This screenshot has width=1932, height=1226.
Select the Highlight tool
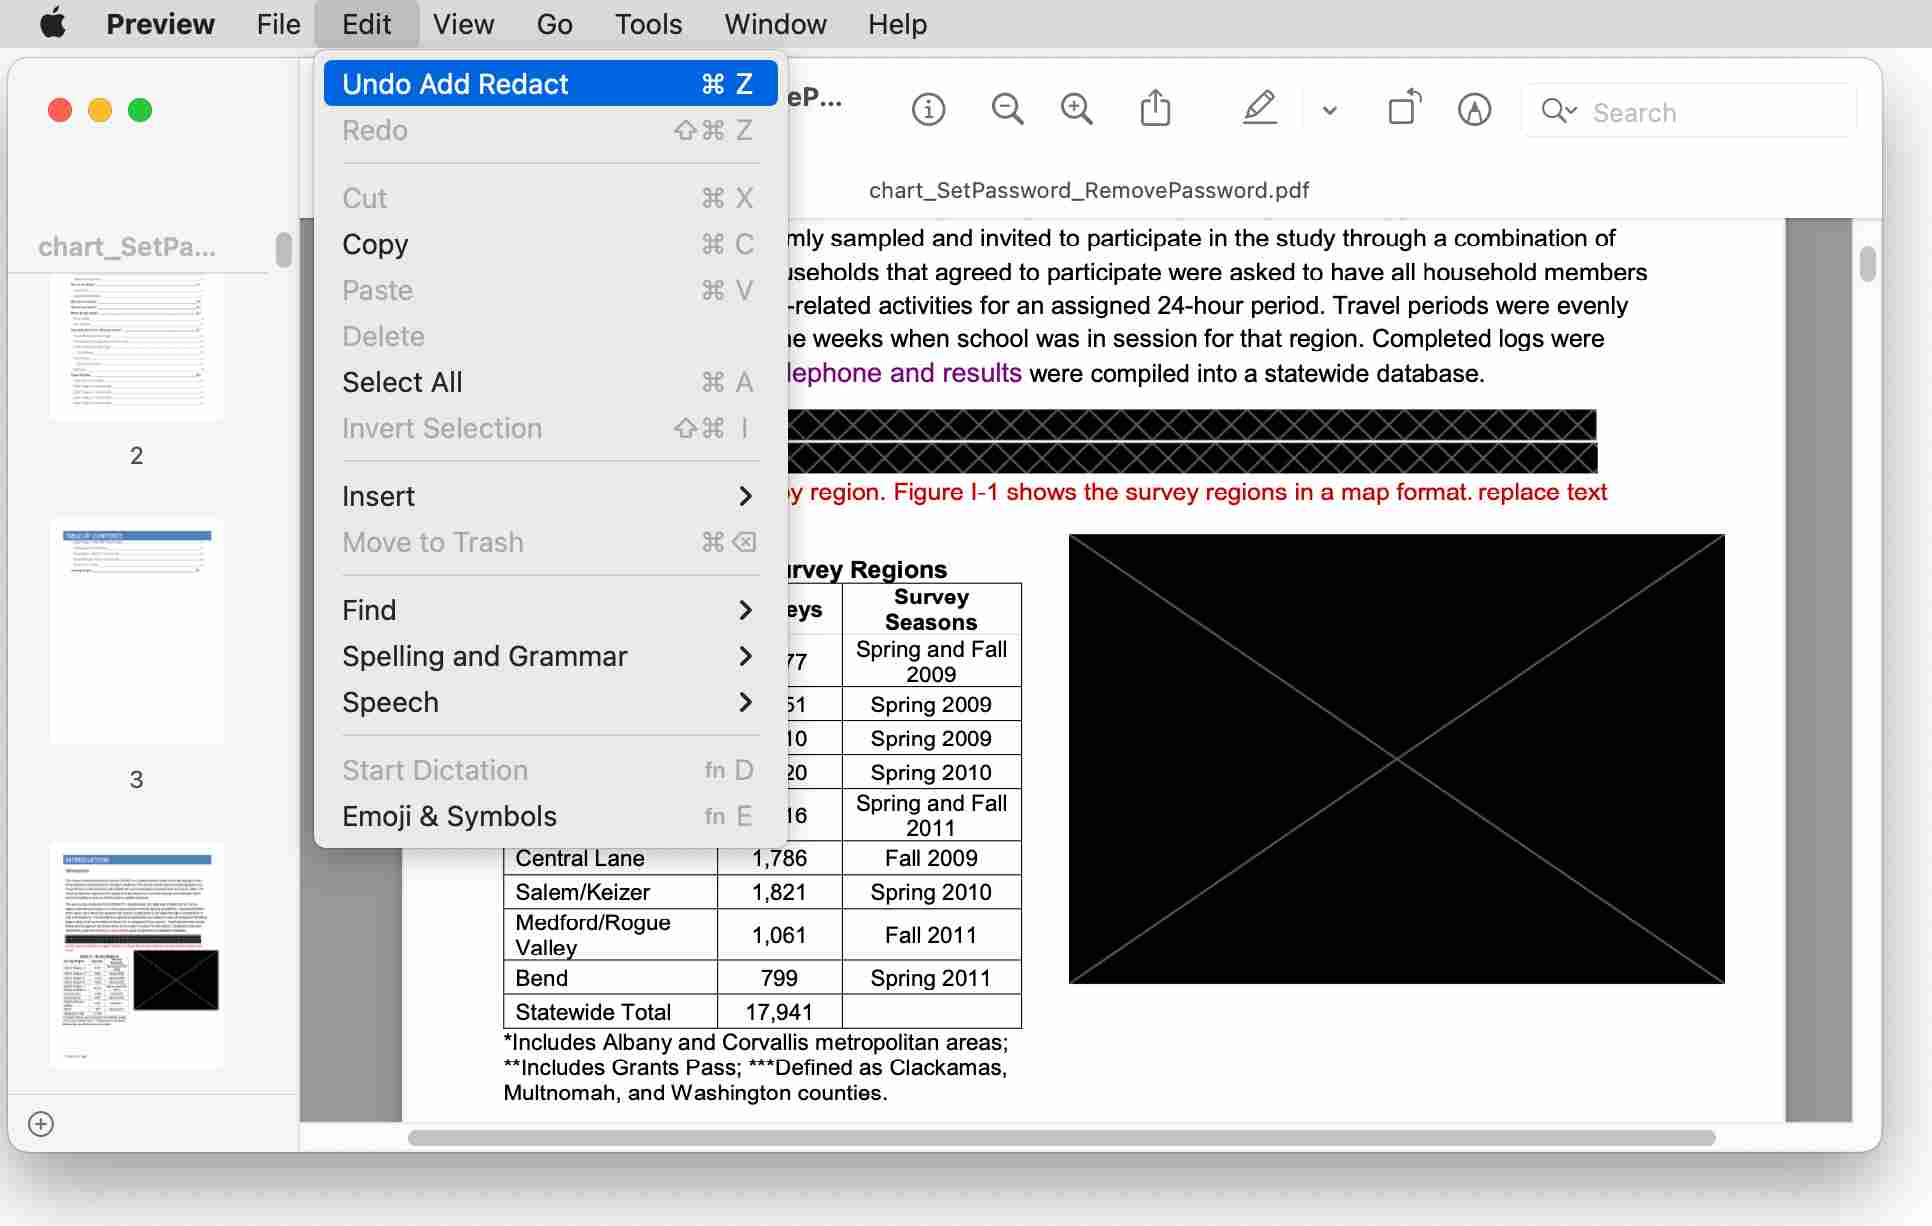coord(1260,108)
